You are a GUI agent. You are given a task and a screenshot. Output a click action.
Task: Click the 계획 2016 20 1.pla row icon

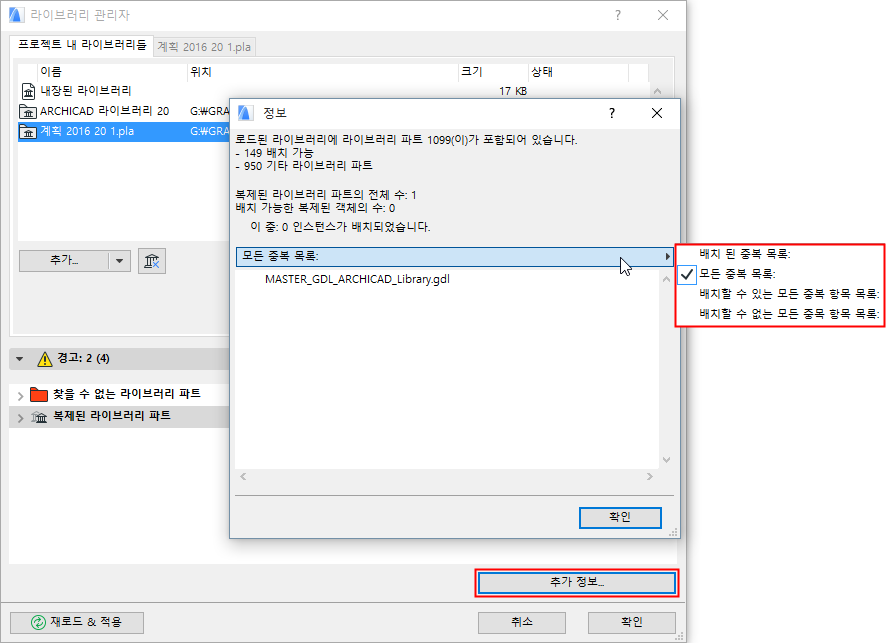[x=28, y=132]
